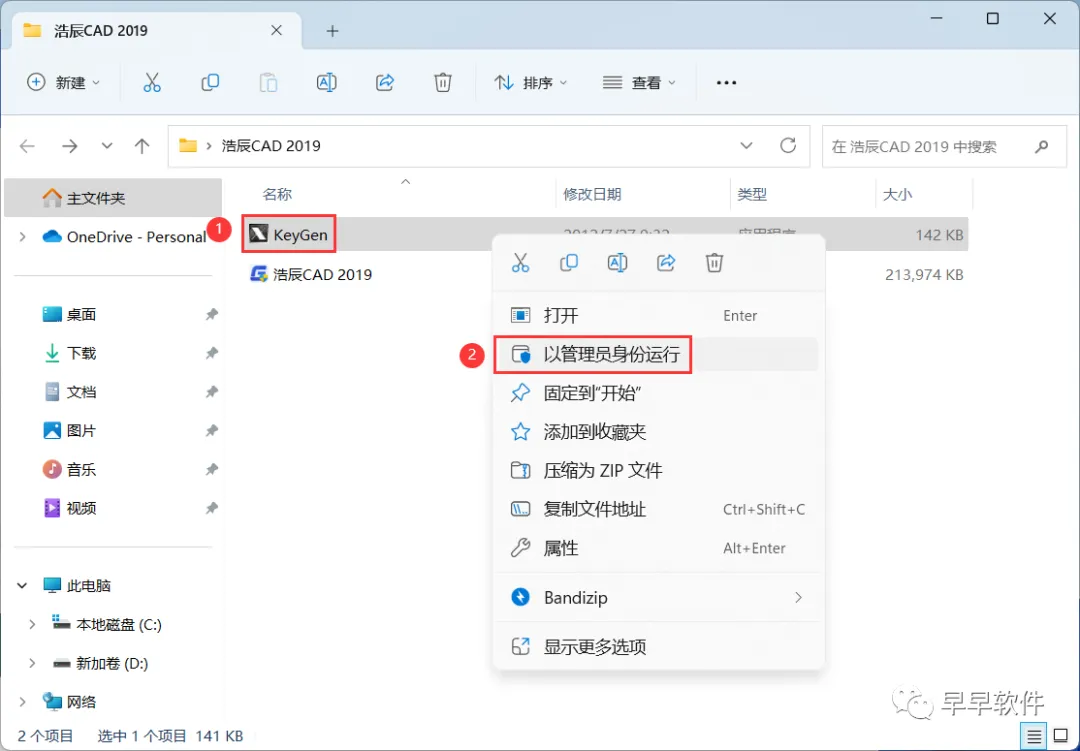Click the Copy icon in the toolbar
This screenshot has height=751, width=1080.
[210, 83]
